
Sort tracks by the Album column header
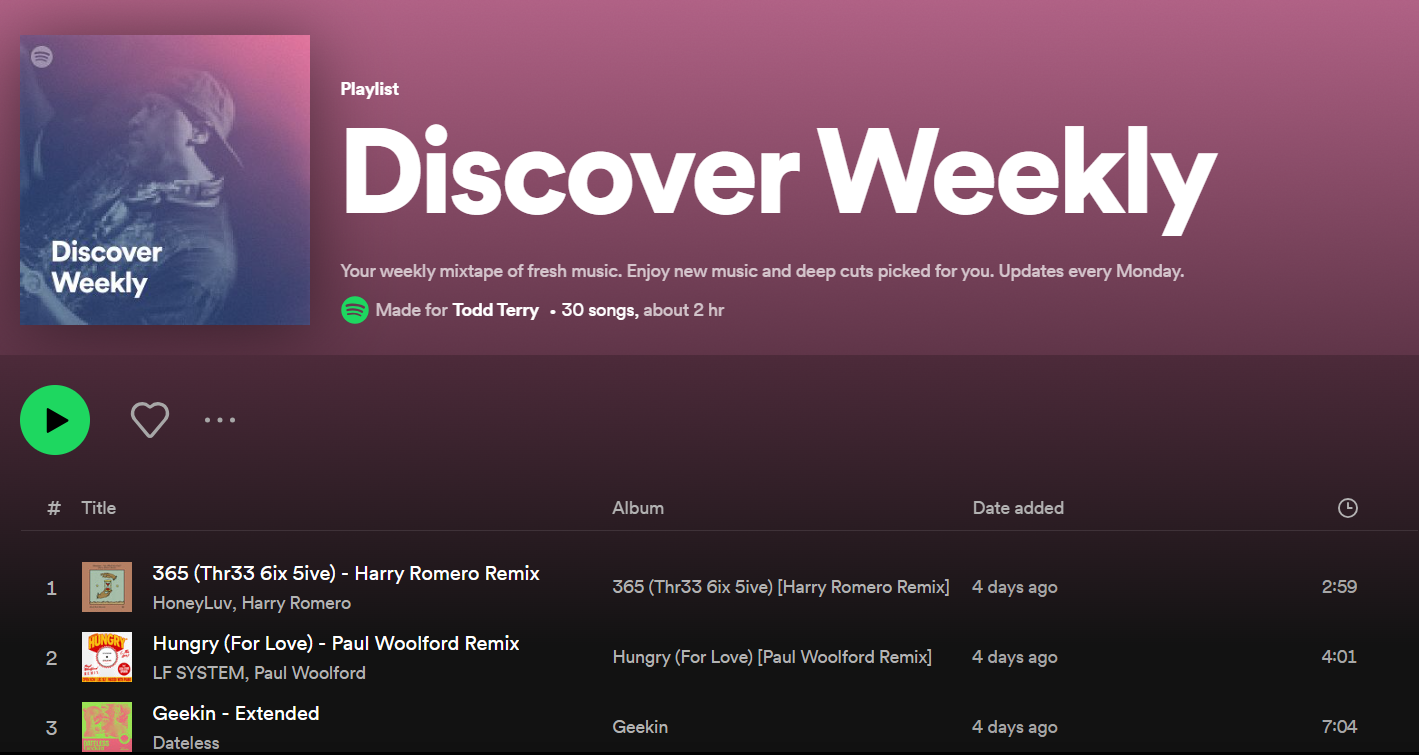[x=638, y=508]
